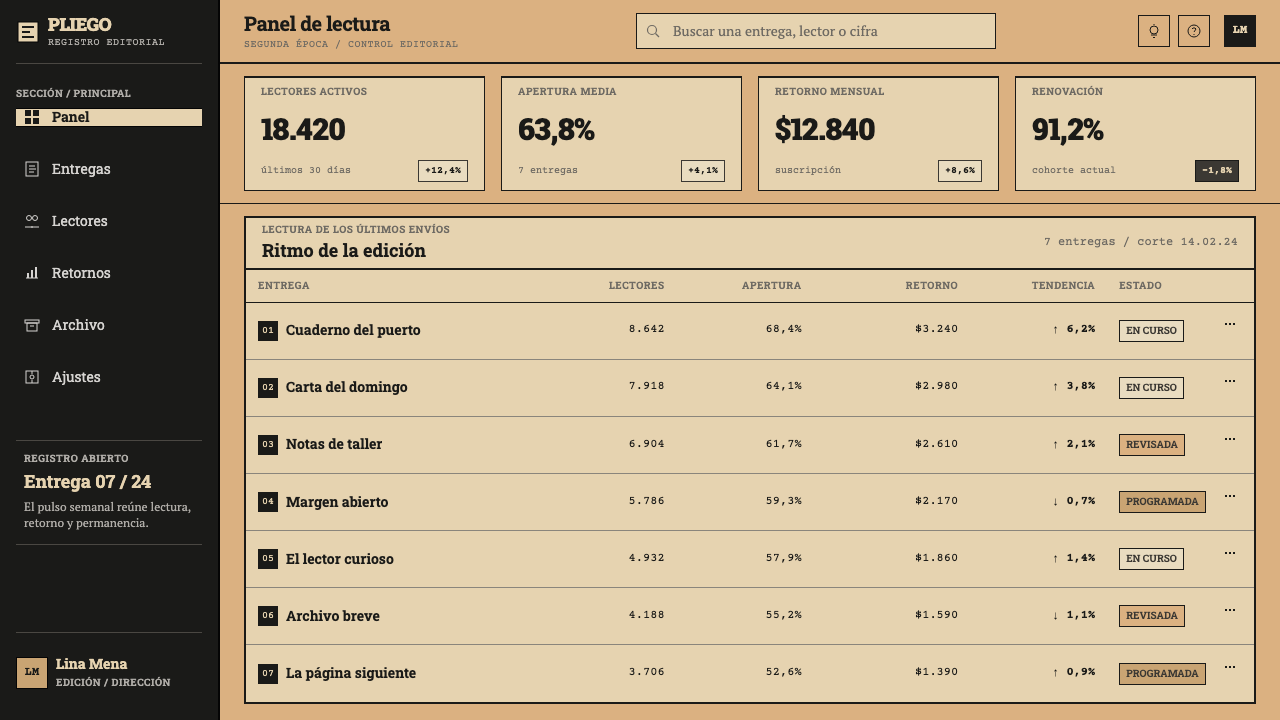Sort by the Retorno column header
The height and width of the screenshot is (720, 1280).
tap(931, 286)
